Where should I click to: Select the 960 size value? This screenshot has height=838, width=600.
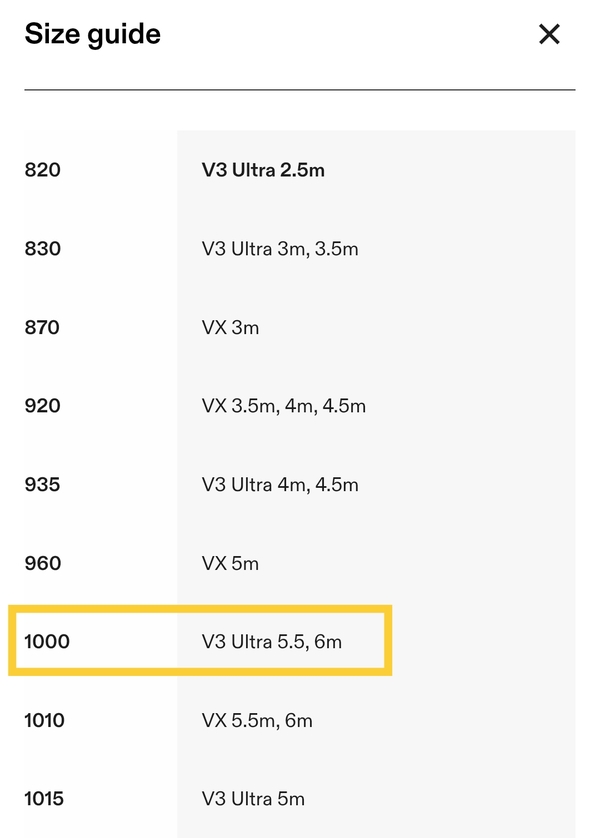[x=43, y=563]
